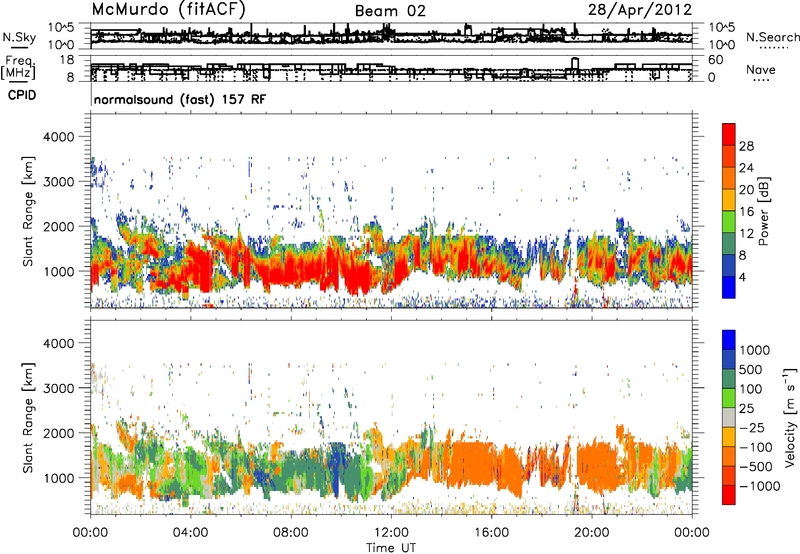Click the Power [dB] colorbar title

[763, 211]
